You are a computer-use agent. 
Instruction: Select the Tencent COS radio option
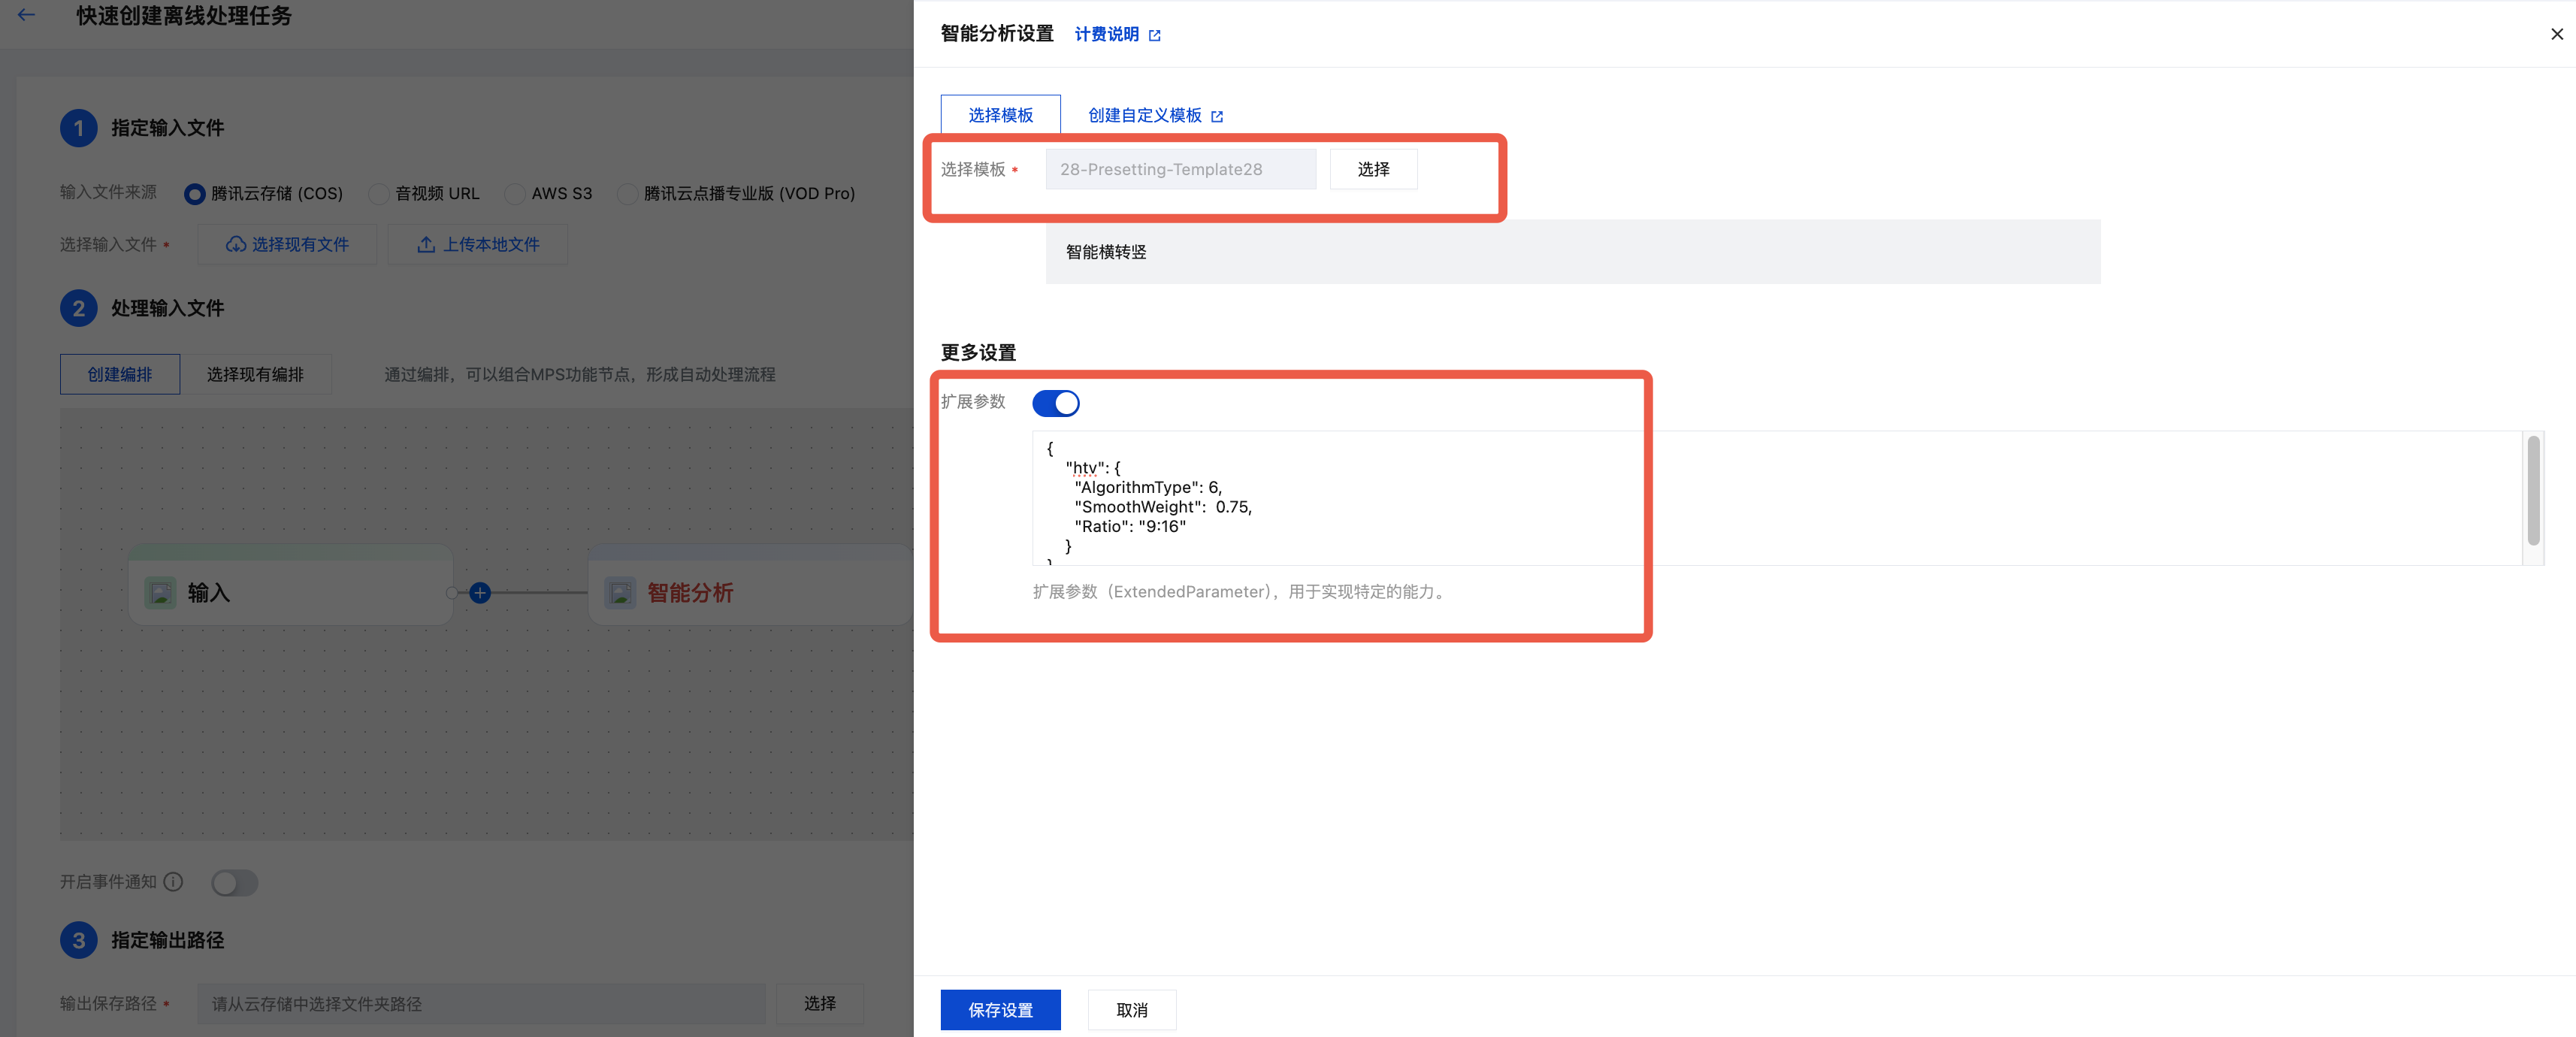(194, 194)
